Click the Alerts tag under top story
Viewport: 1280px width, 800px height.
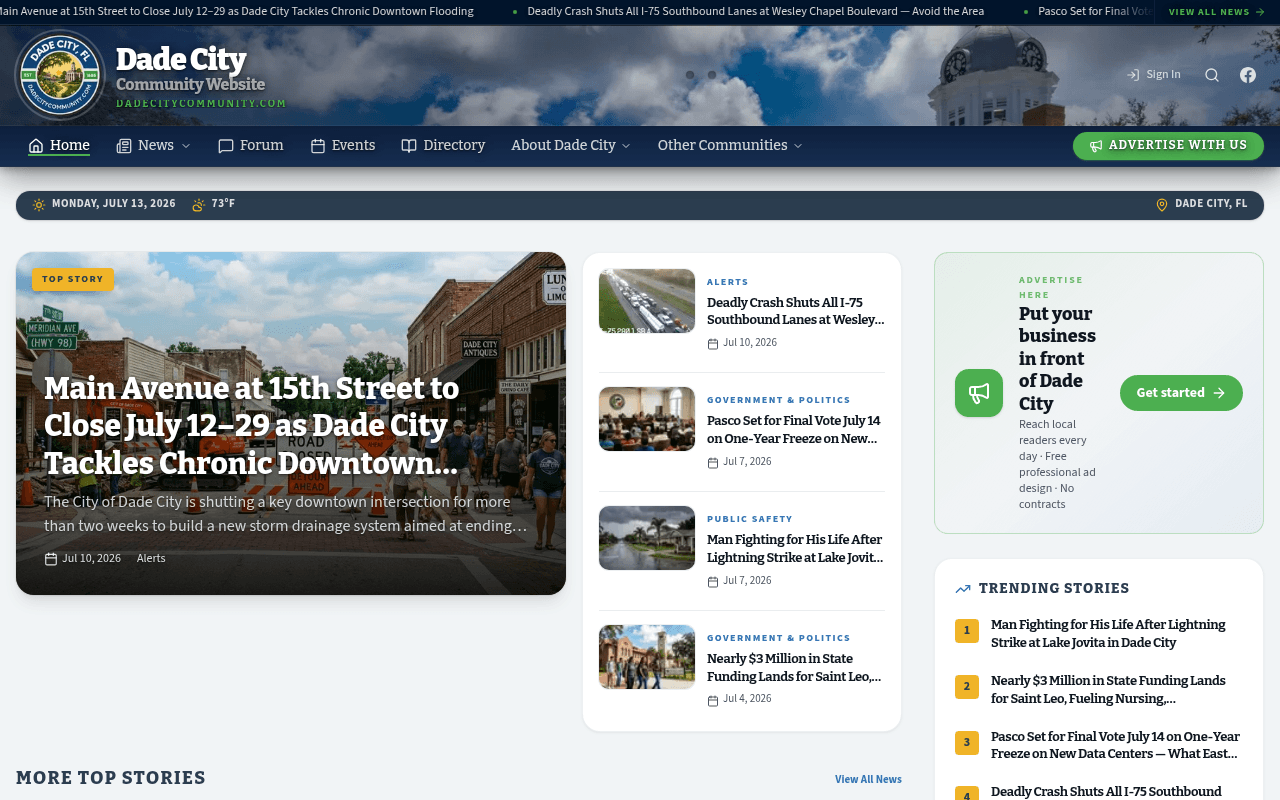click(x=151, y=559)
